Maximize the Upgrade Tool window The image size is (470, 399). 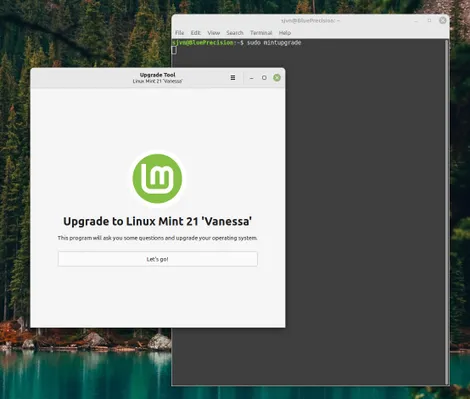pyautogui.click(x=264, y=78)
